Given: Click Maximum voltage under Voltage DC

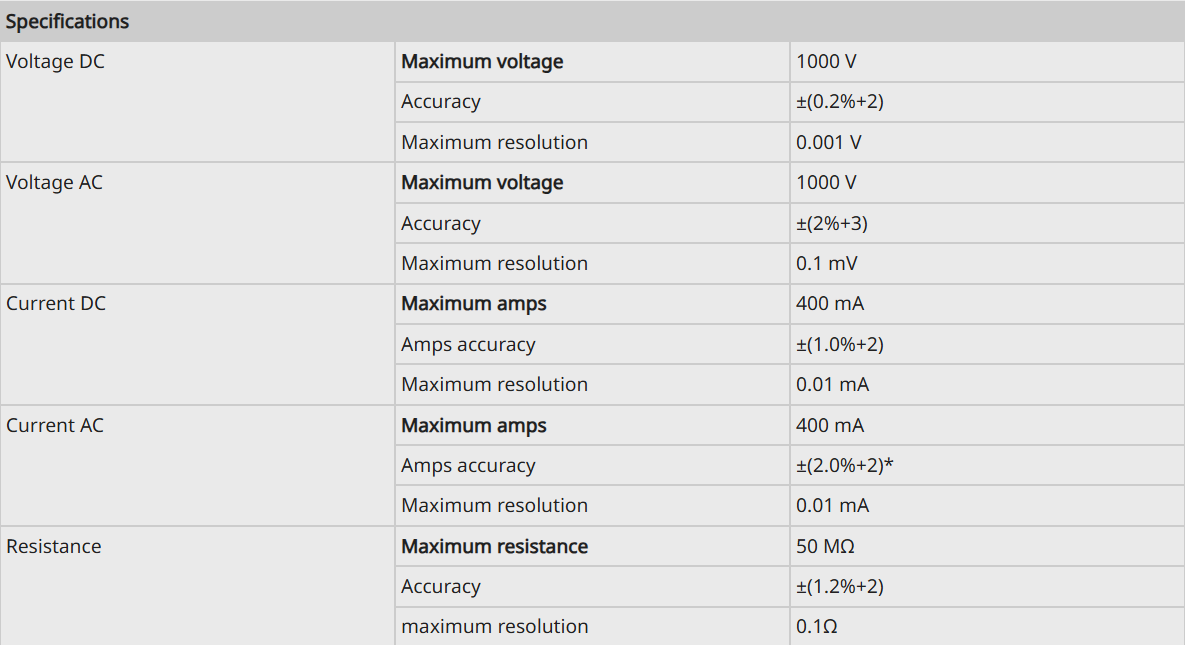Looking at the screenshot, I should pos(482,61).
